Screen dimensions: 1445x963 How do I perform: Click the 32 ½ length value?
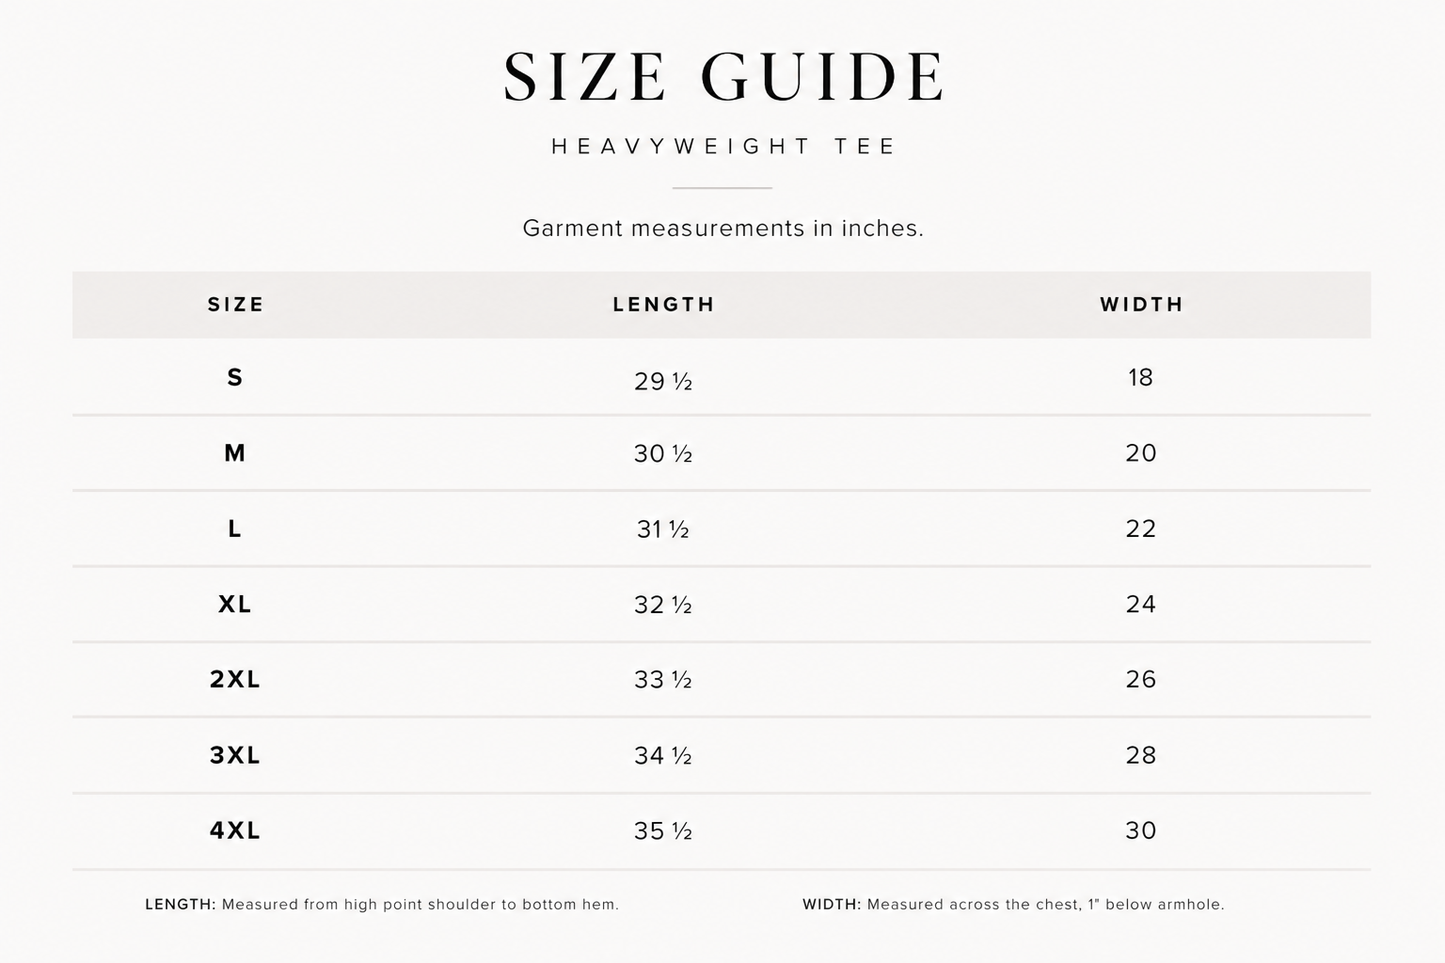coord(663,605)
